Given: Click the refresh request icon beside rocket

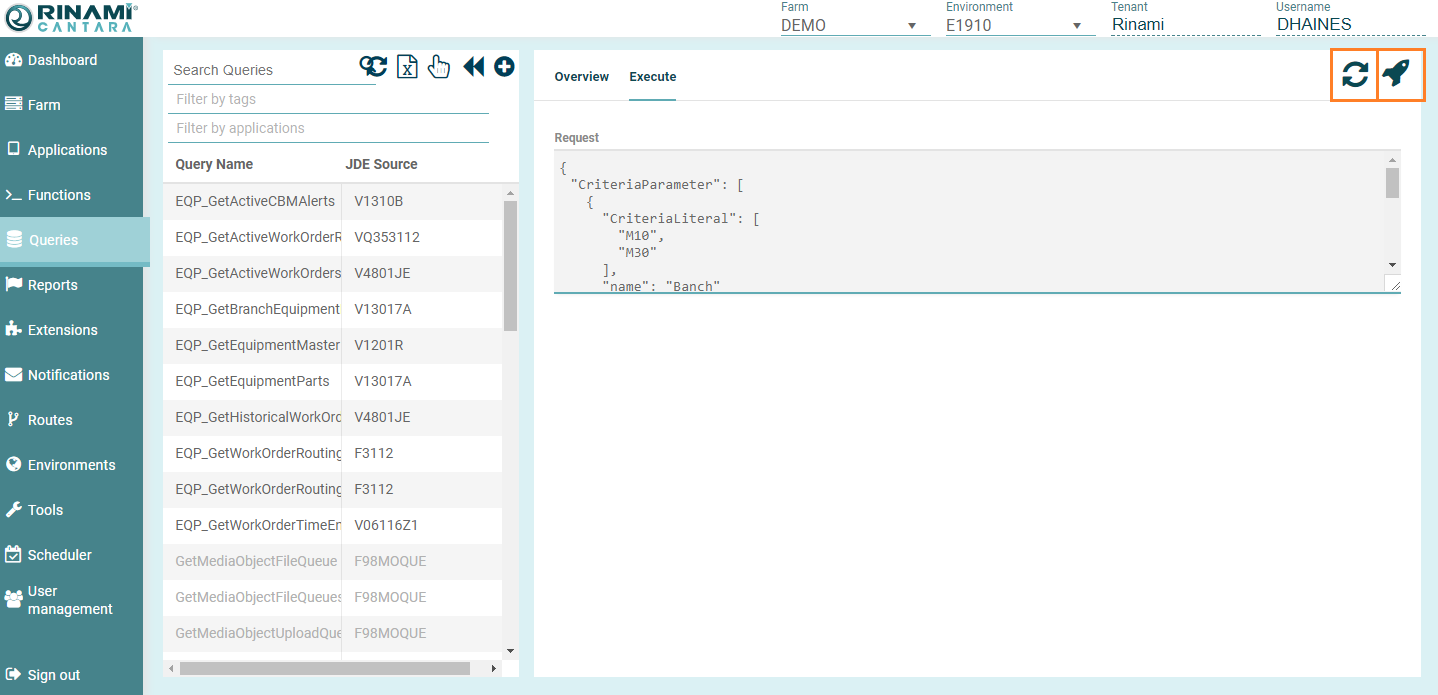Looking at the screenshot, I should 1354,74.
